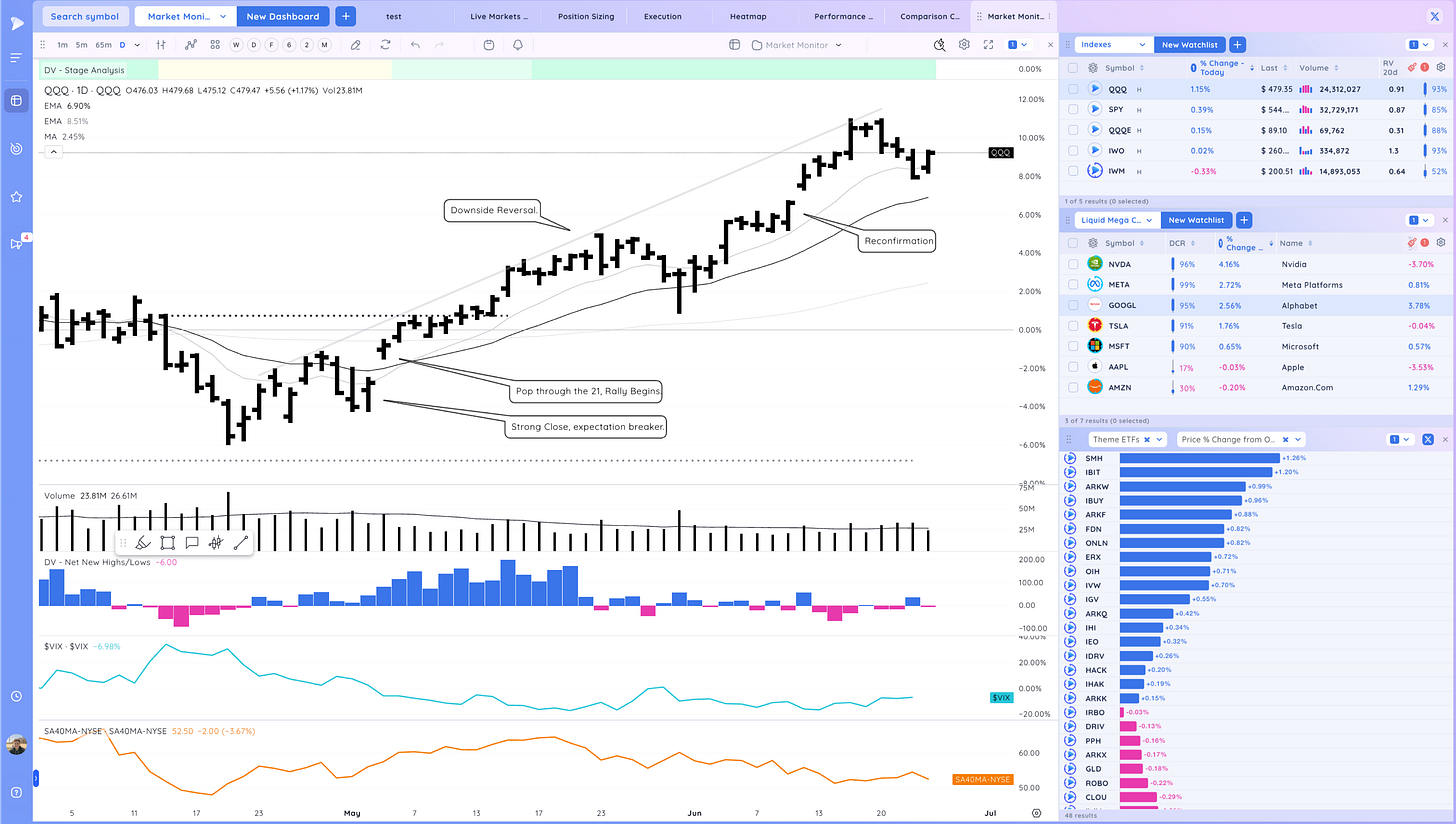
Task: Click the play icon beside SPY
Action: 1096,109
